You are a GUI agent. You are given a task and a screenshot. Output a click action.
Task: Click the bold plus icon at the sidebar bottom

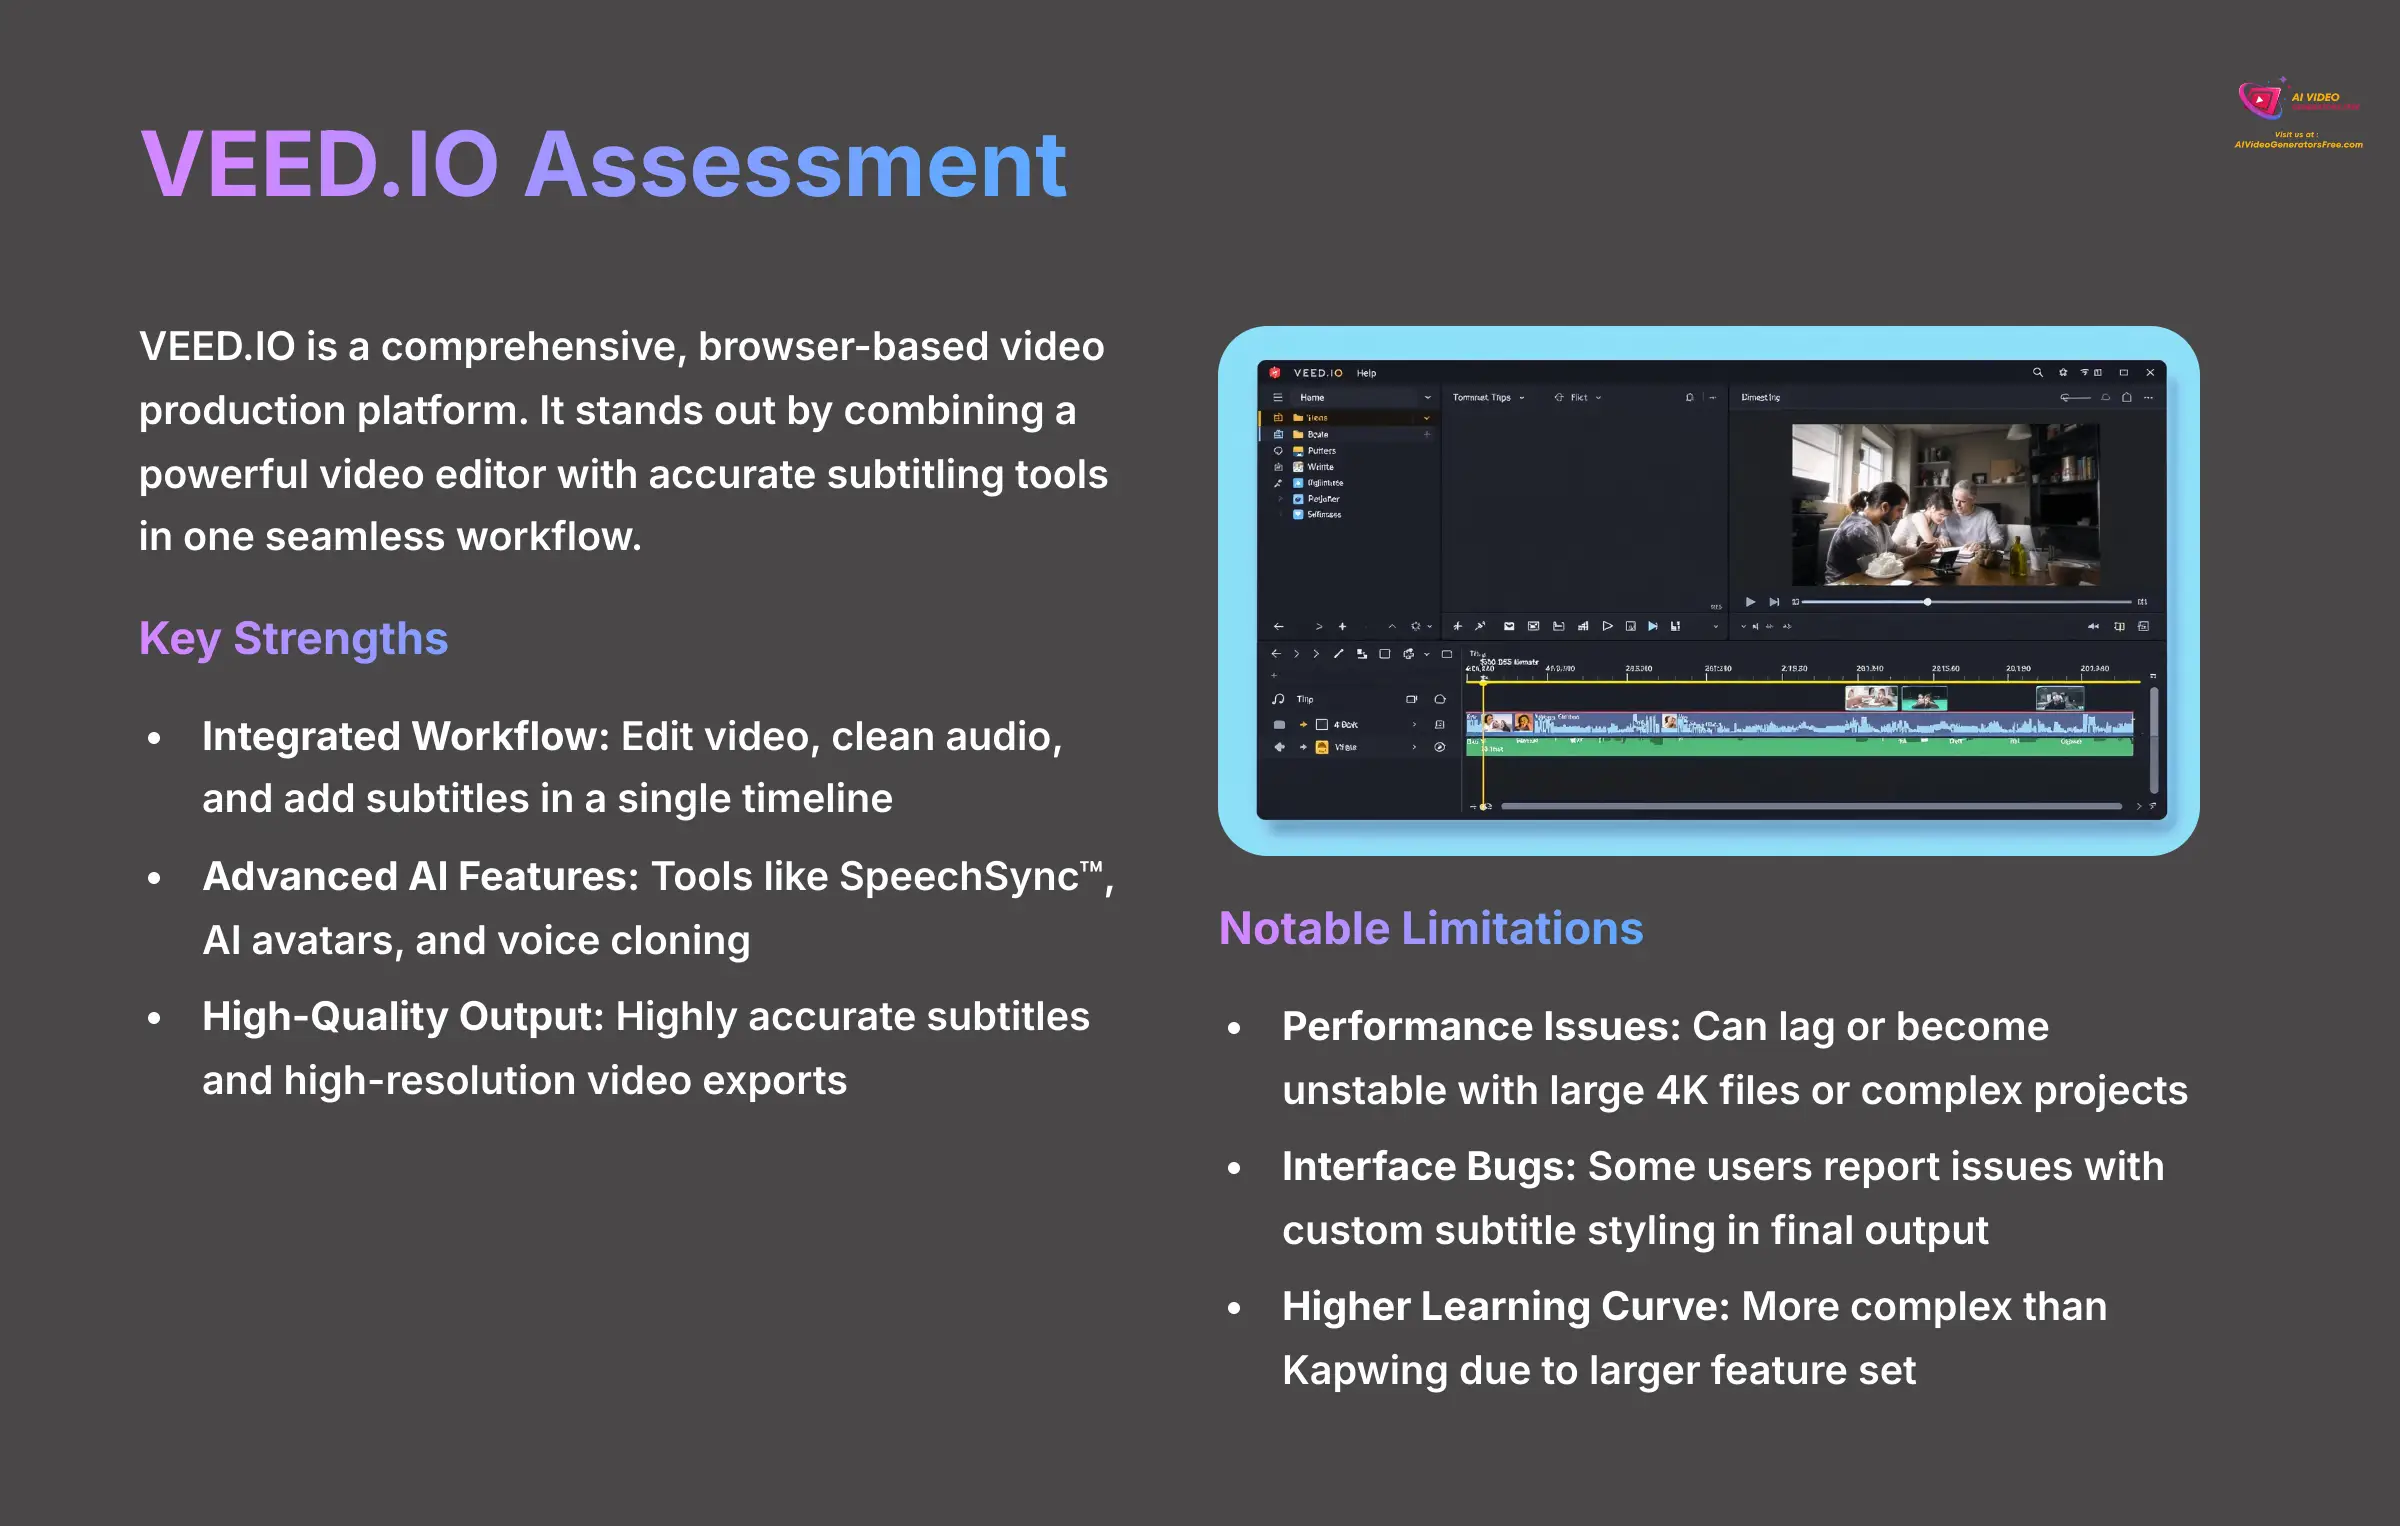(1342, 627)
